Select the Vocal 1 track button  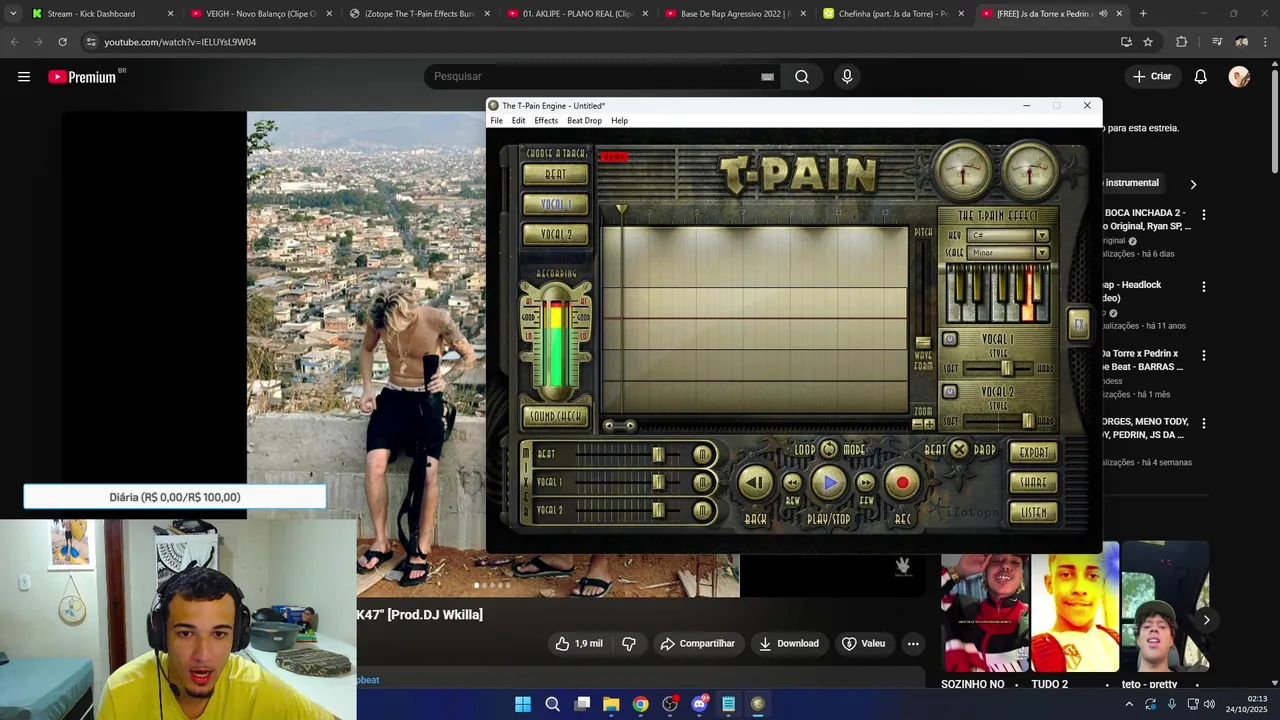pyautogui.click(x=556, y=204)
